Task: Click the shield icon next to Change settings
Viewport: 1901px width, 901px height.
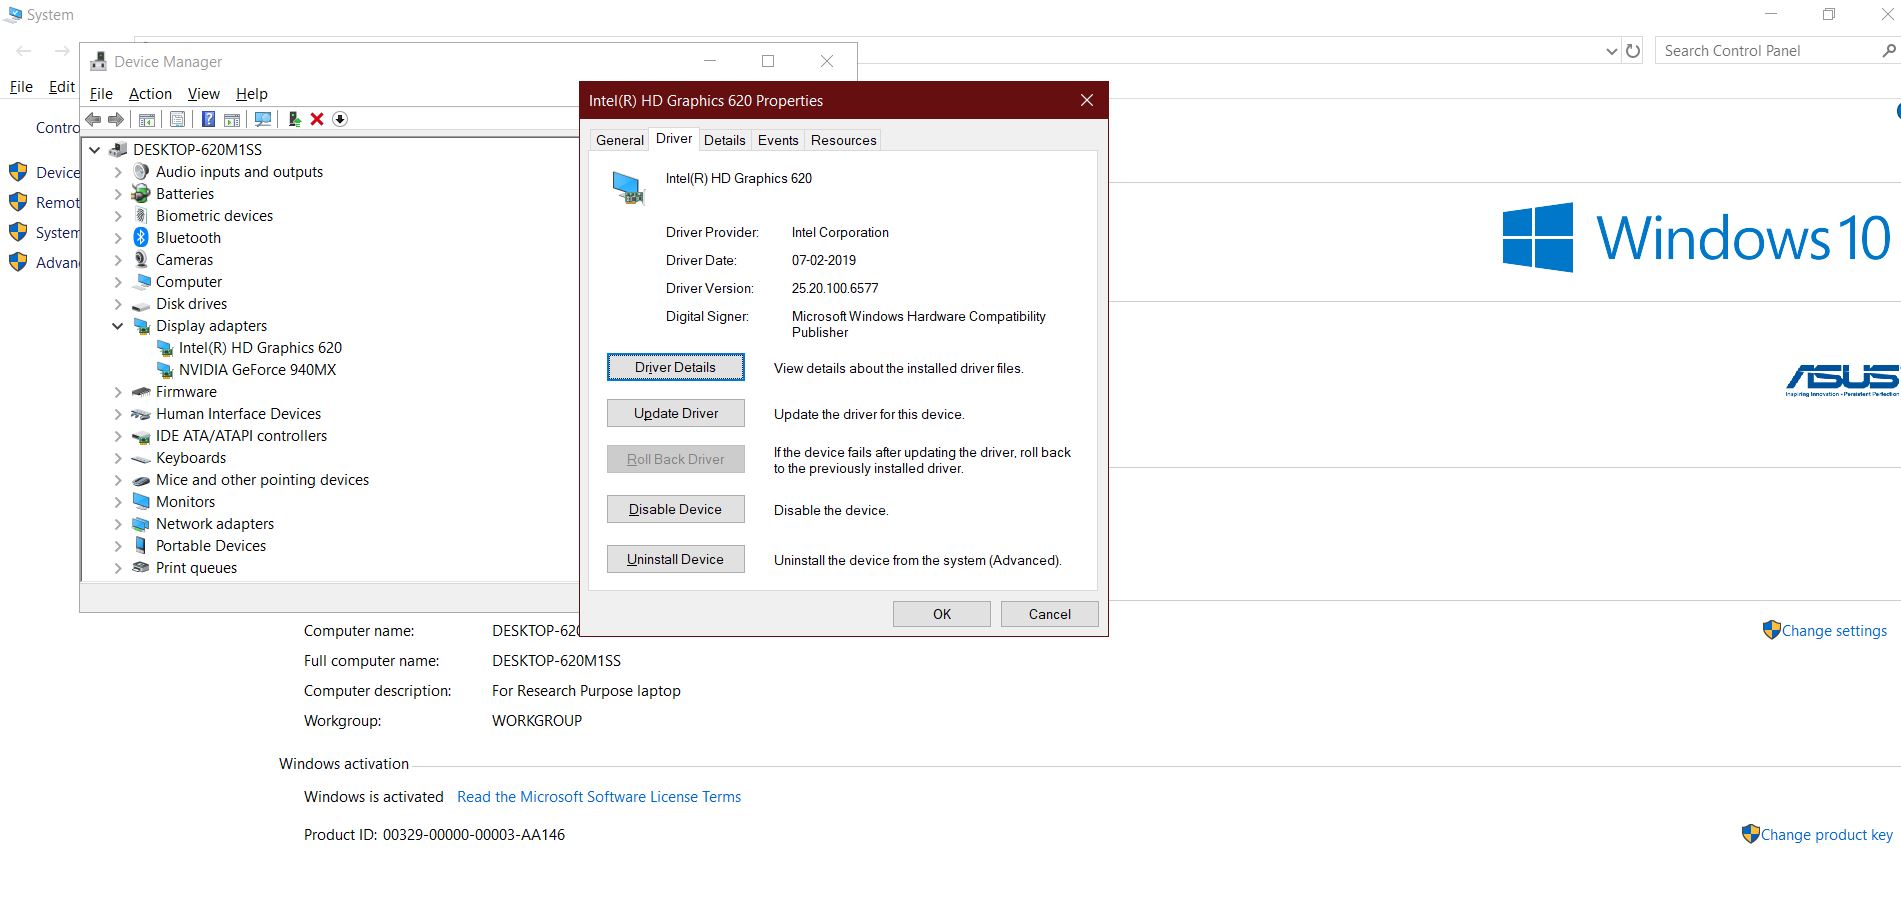Action: click(x=1771, y=630)
